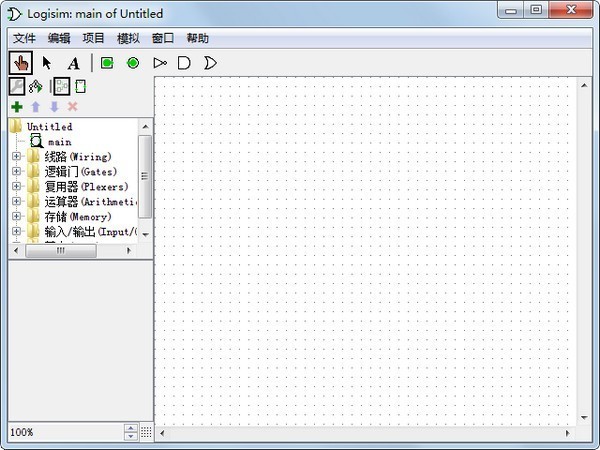Switch to simulation hierarchy view
Screen dimensions: 600x450
(x=36, y=86)
